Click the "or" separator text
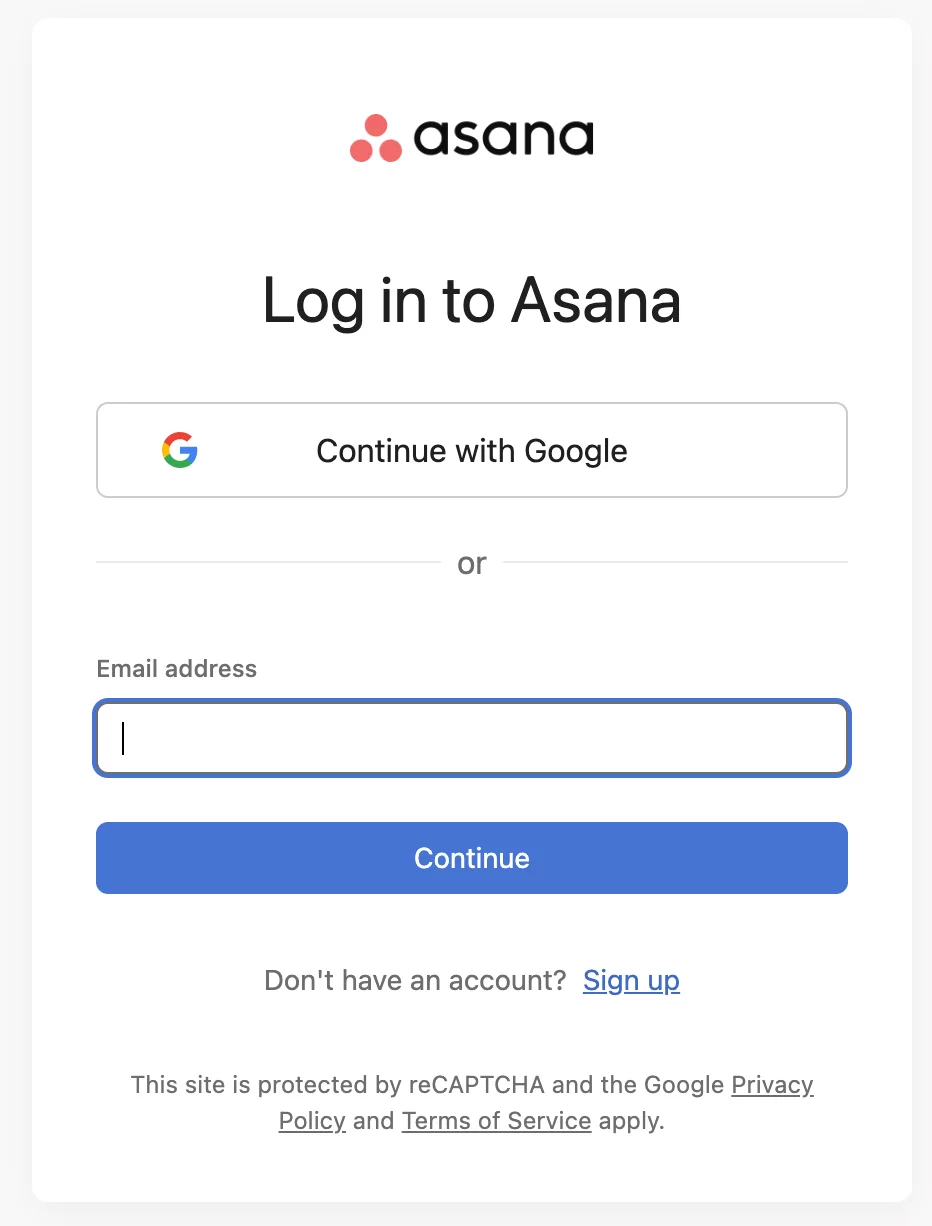Viewport: 932px width, 1226px height. tap(472, 564)
